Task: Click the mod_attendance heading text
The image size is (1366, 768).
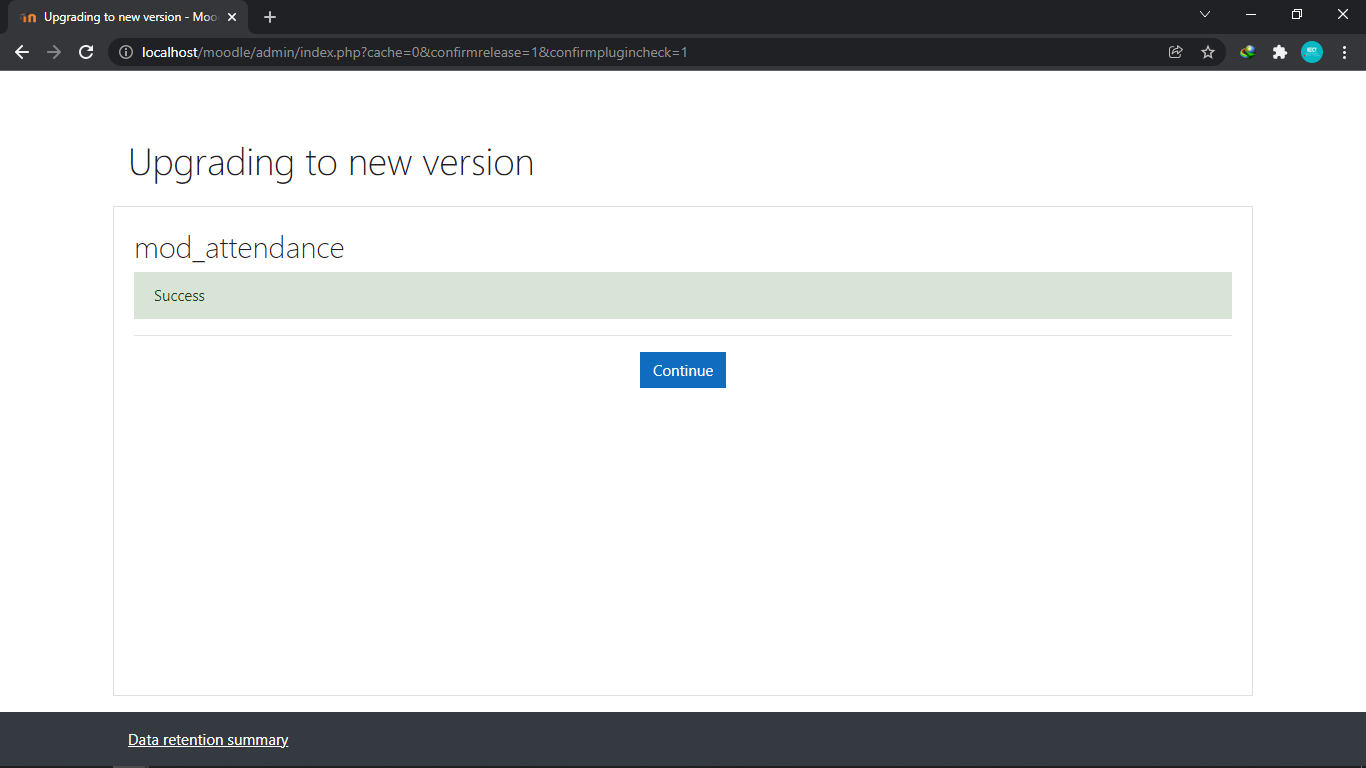Action: (239, 248)
